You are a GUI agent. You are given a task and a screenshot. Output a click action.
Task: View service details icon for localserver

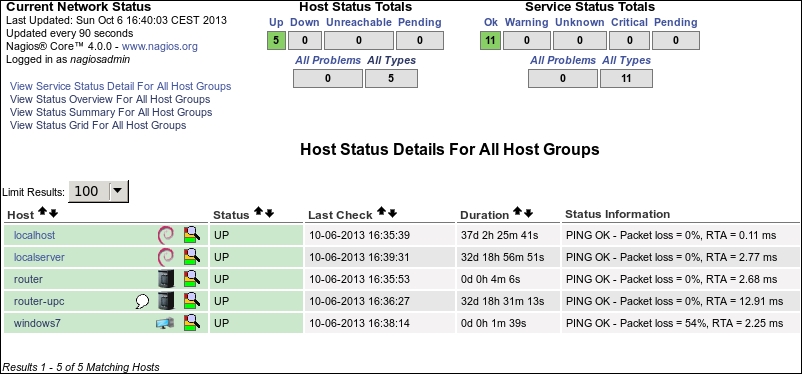pos(192,257)
